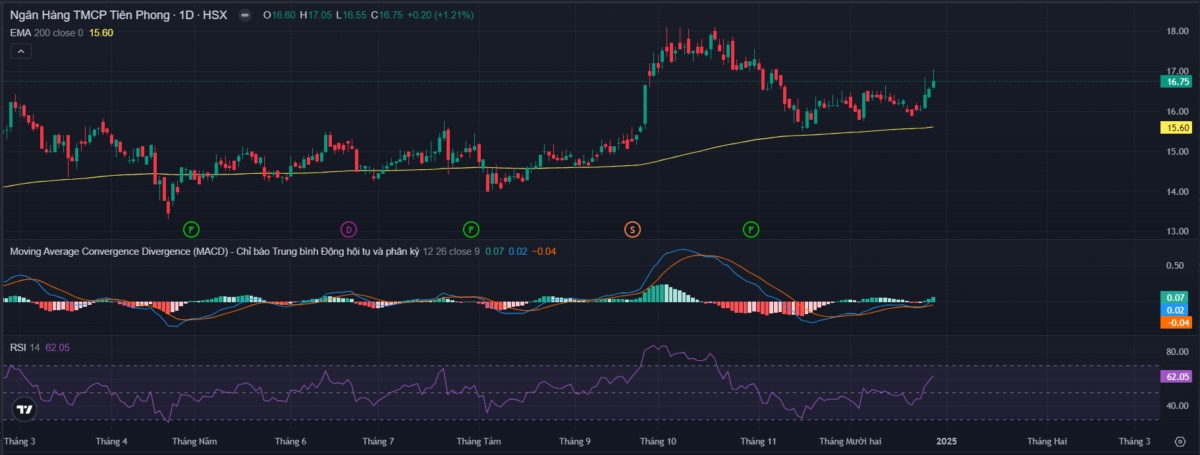Click the Tháng Hai time axis label
Image resolution: width=1200 pixels, height=455 pixels.
tap(1045, 441)
